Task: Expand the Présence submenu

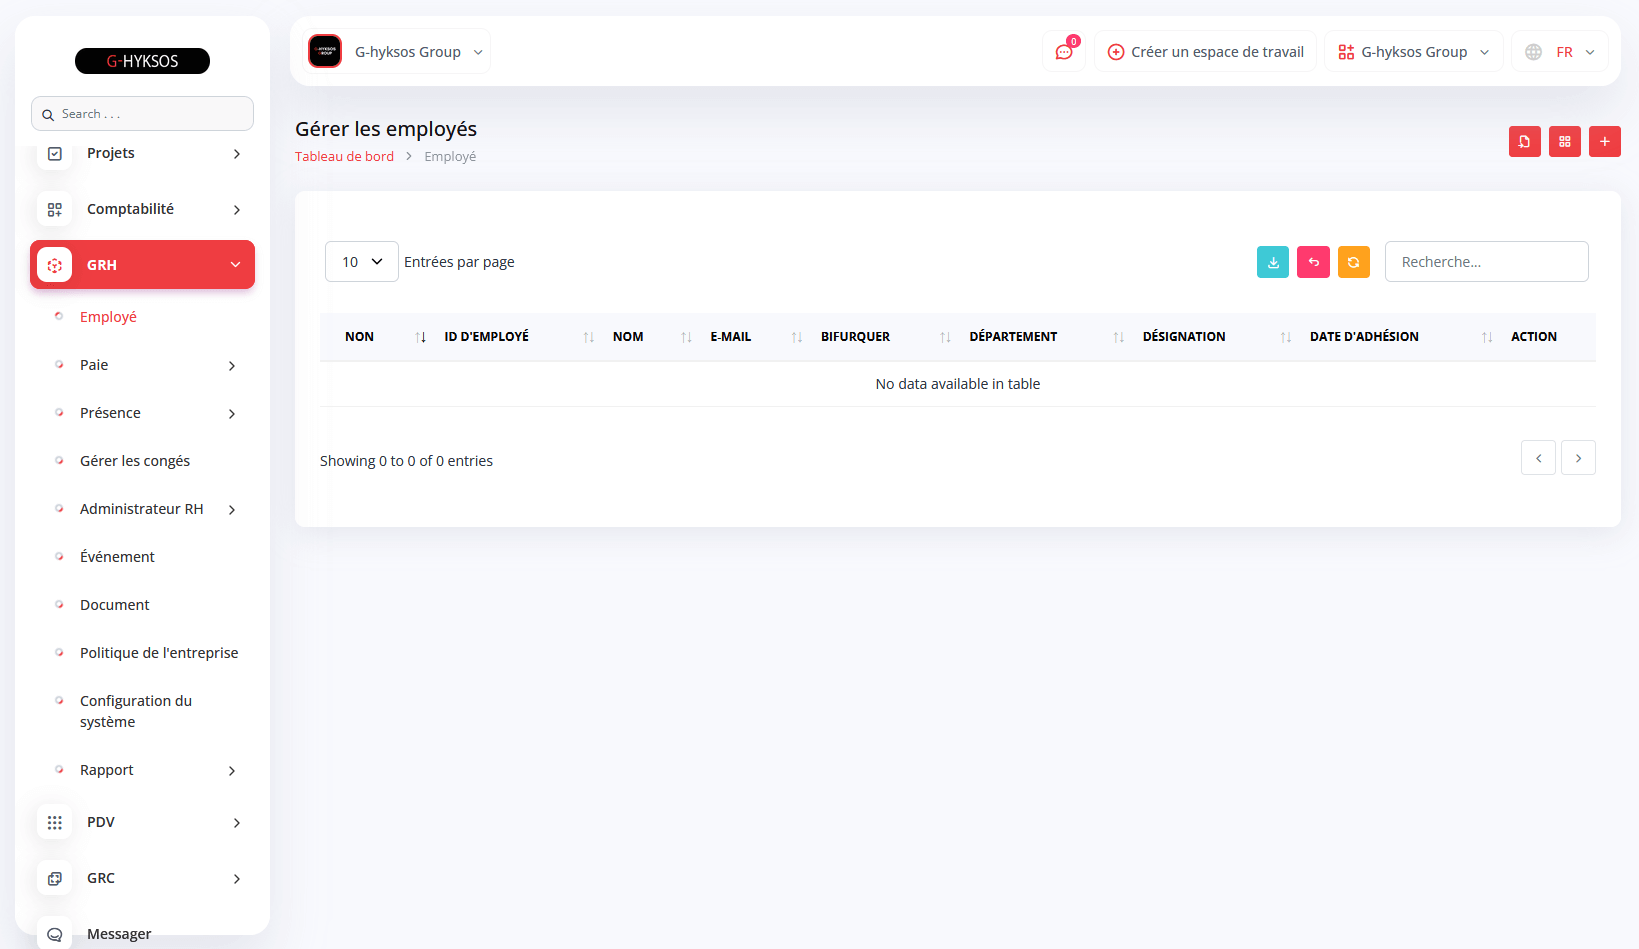Action: click(232, 414)
